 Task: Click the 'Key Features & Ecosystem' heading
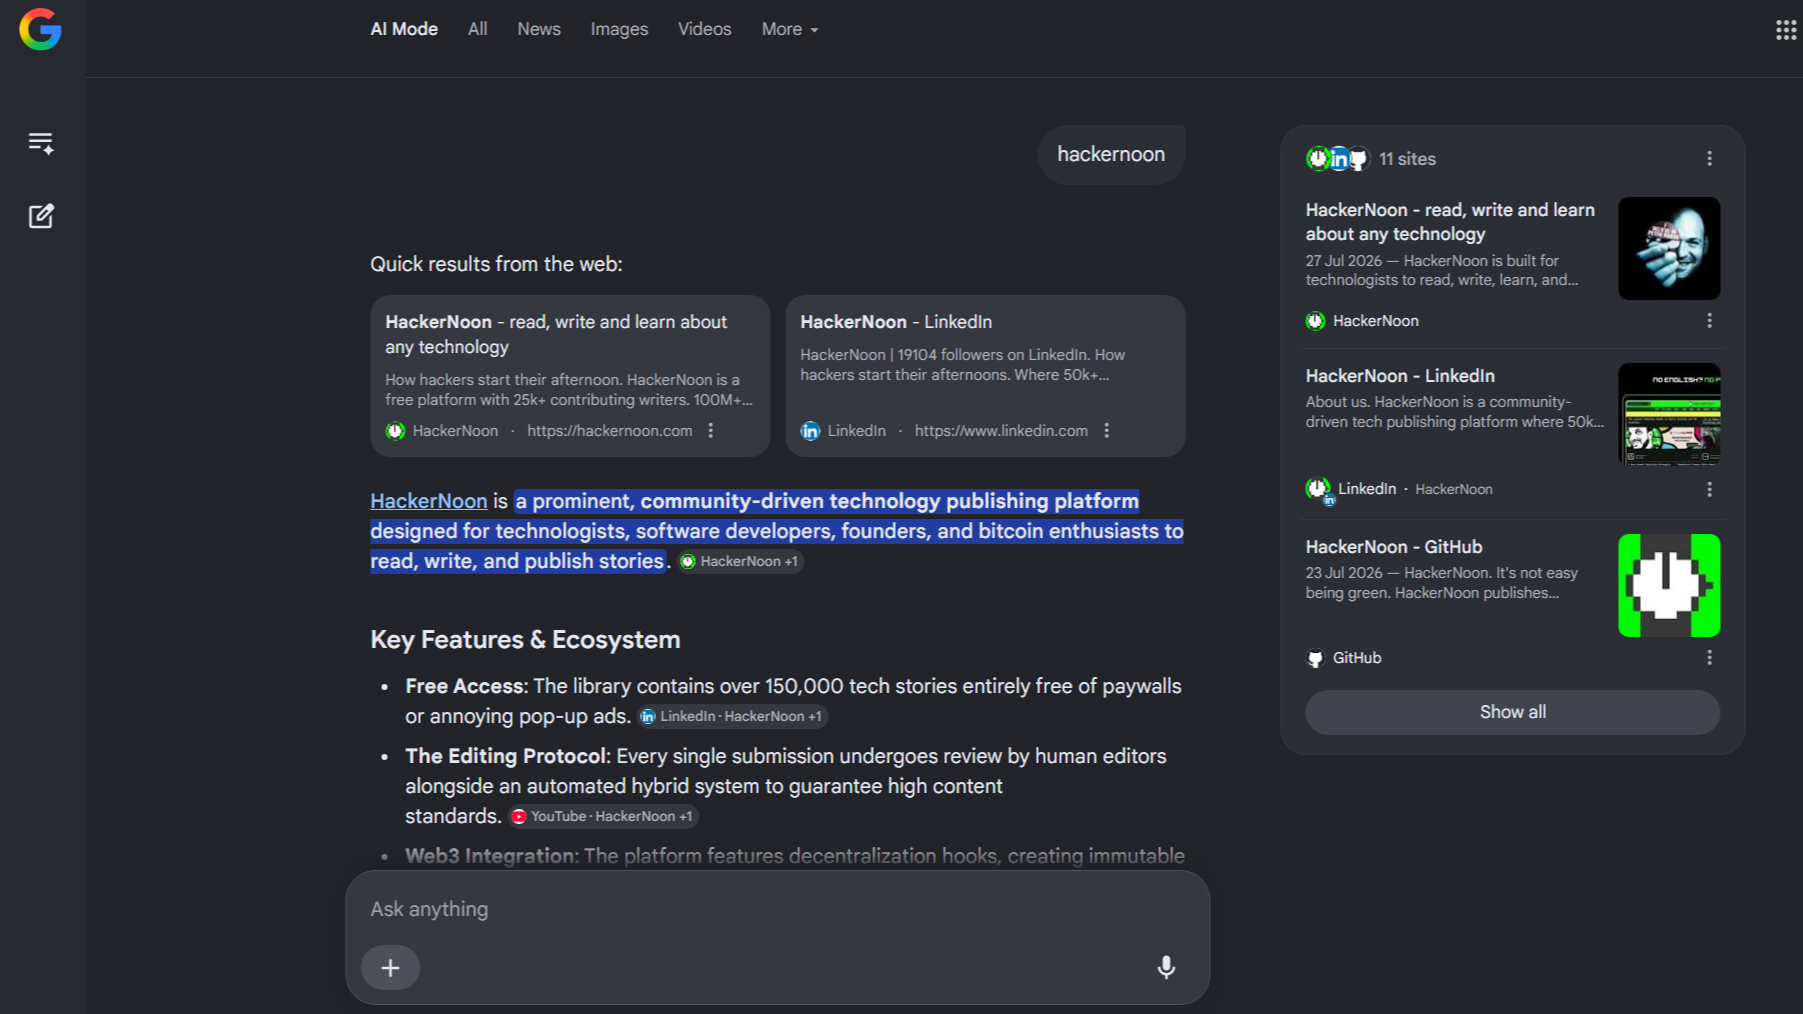tap(525, 640)
